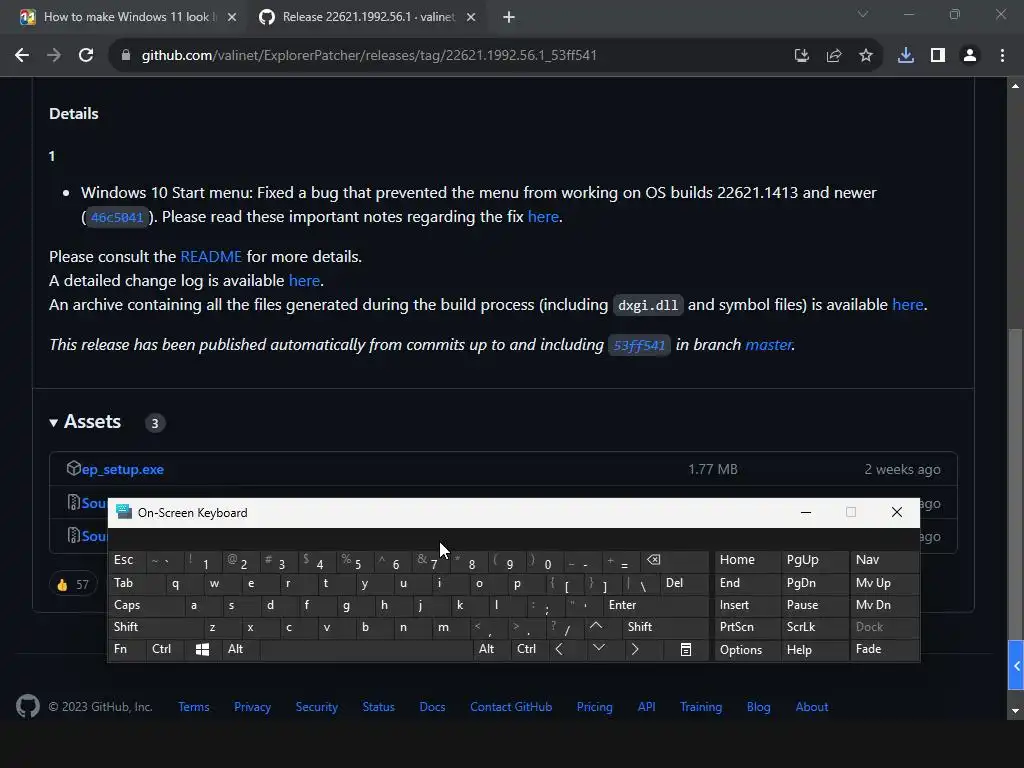Bookmark this page with the star icon
Viewport: 1024px width, 768px height.
point(865,56)
